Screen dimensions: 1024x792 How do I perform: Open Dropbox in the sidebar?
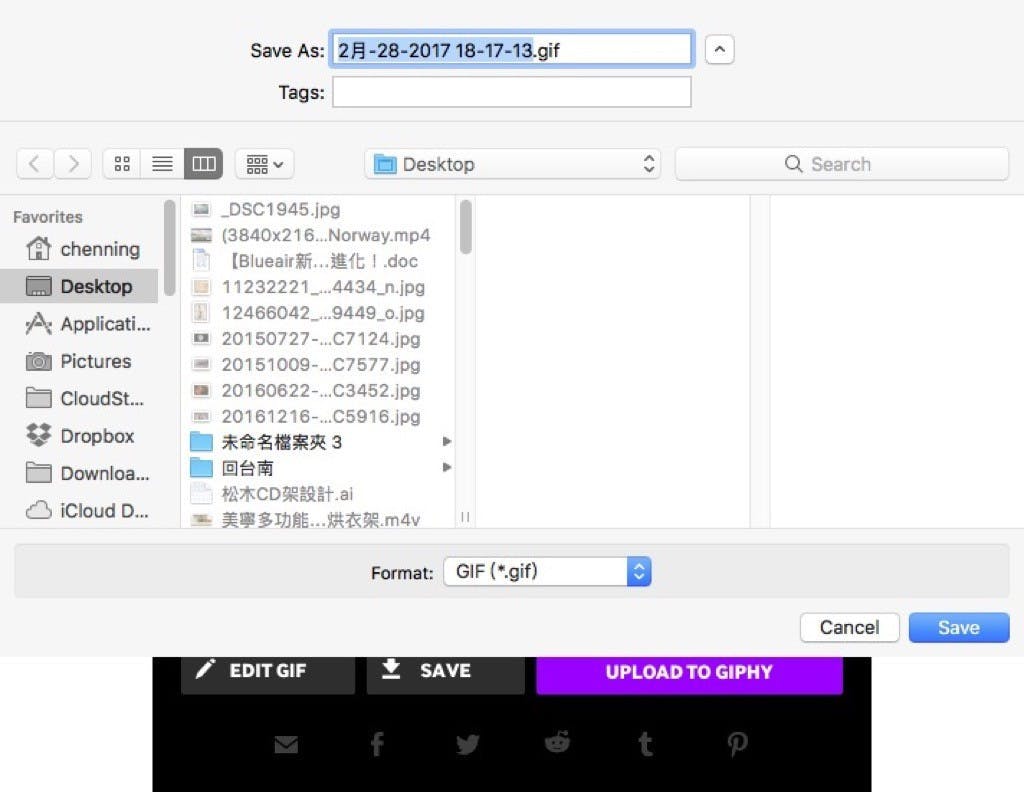tap(80, 436)
